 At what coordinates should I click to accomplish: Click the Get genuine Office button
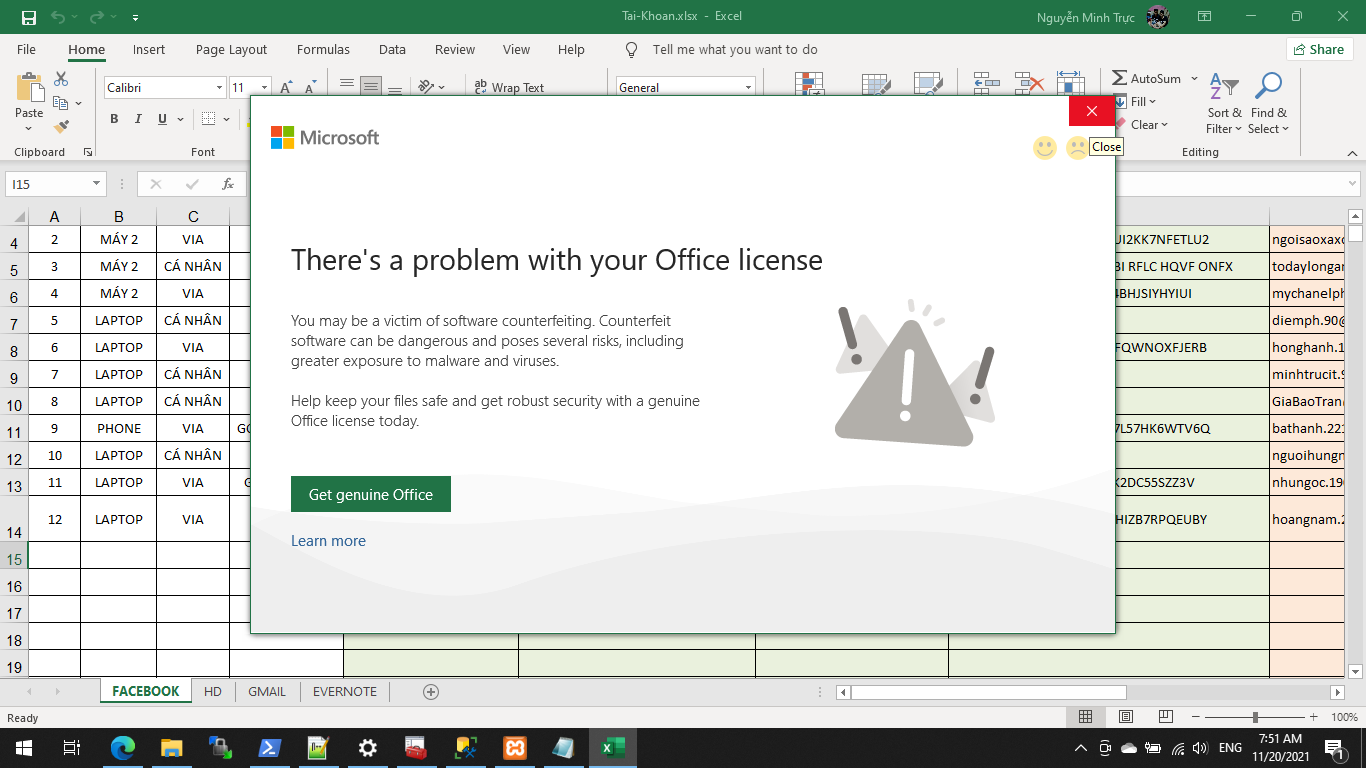370,494
